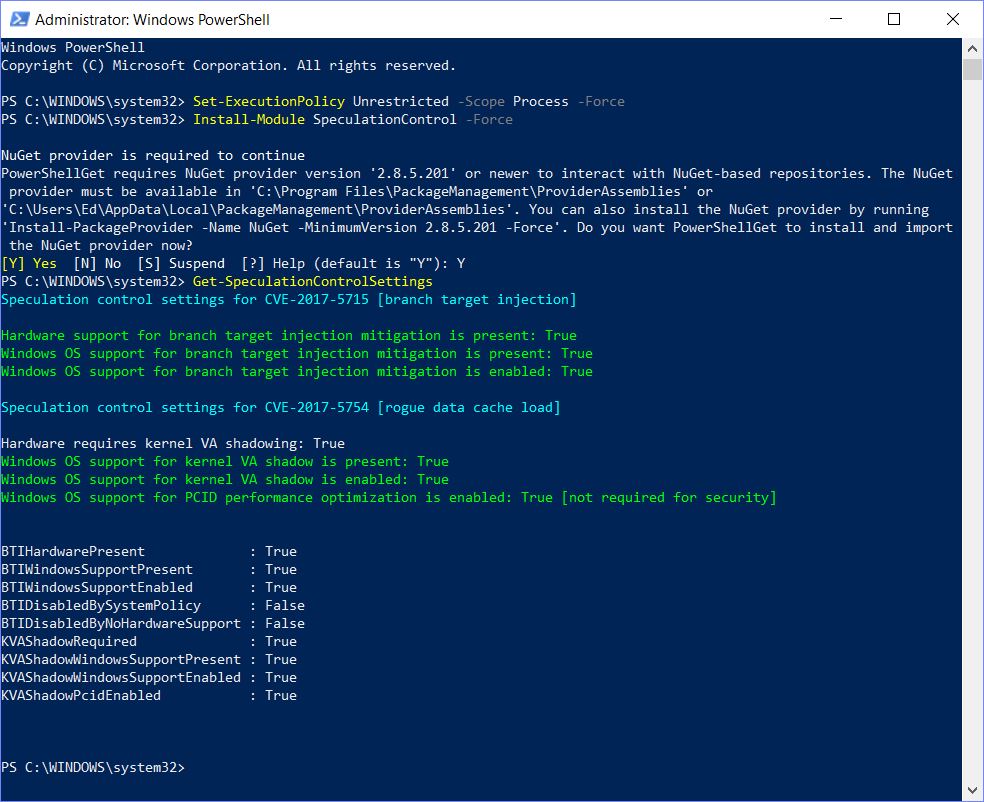This screenshot has height=802, width=984.
Task: Click the BTIDisabledBySystemPolicy output row
Action: point(152,605)
